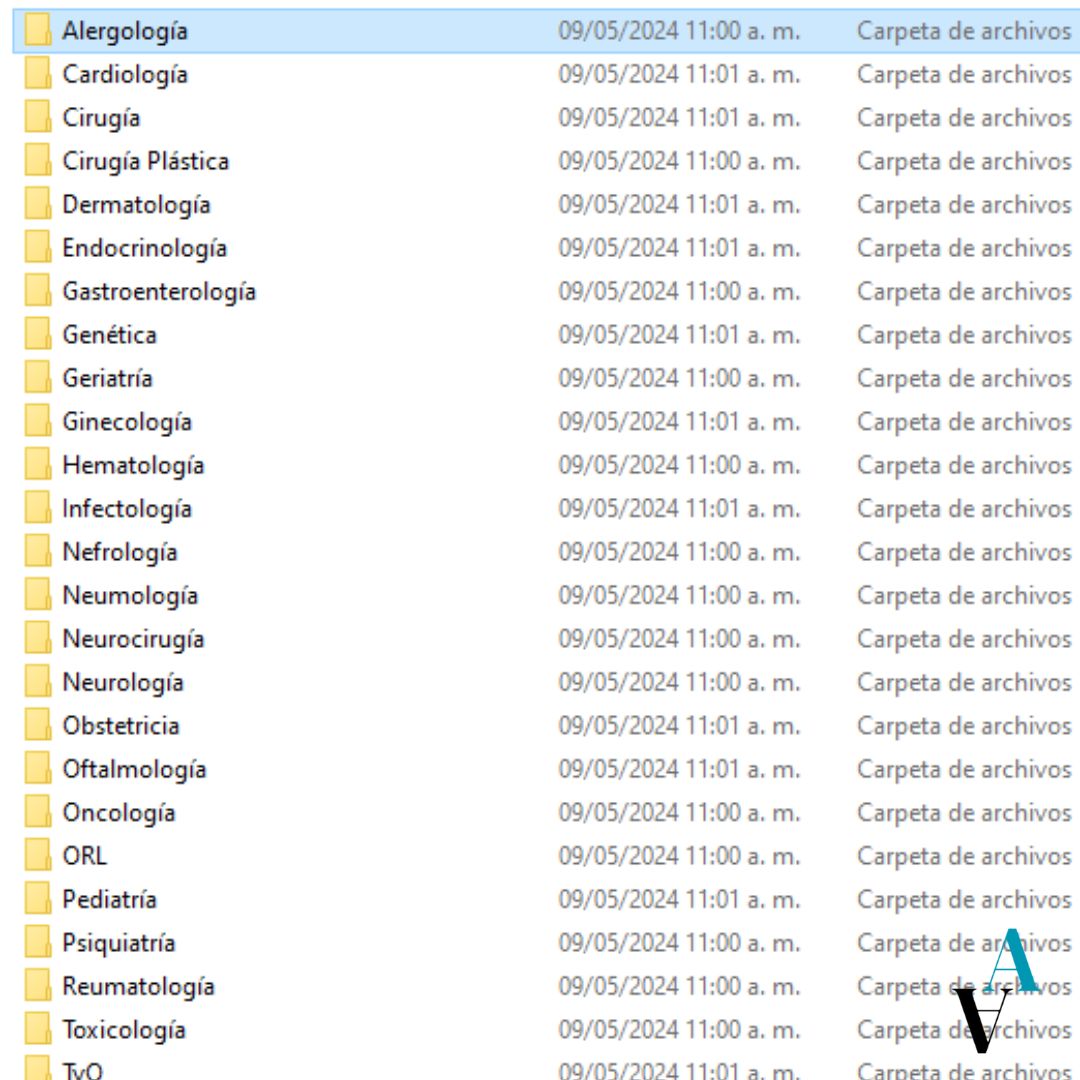Select the Hematología folder icon
This screenshot has height=1080, width=1080.
[38, 465]
